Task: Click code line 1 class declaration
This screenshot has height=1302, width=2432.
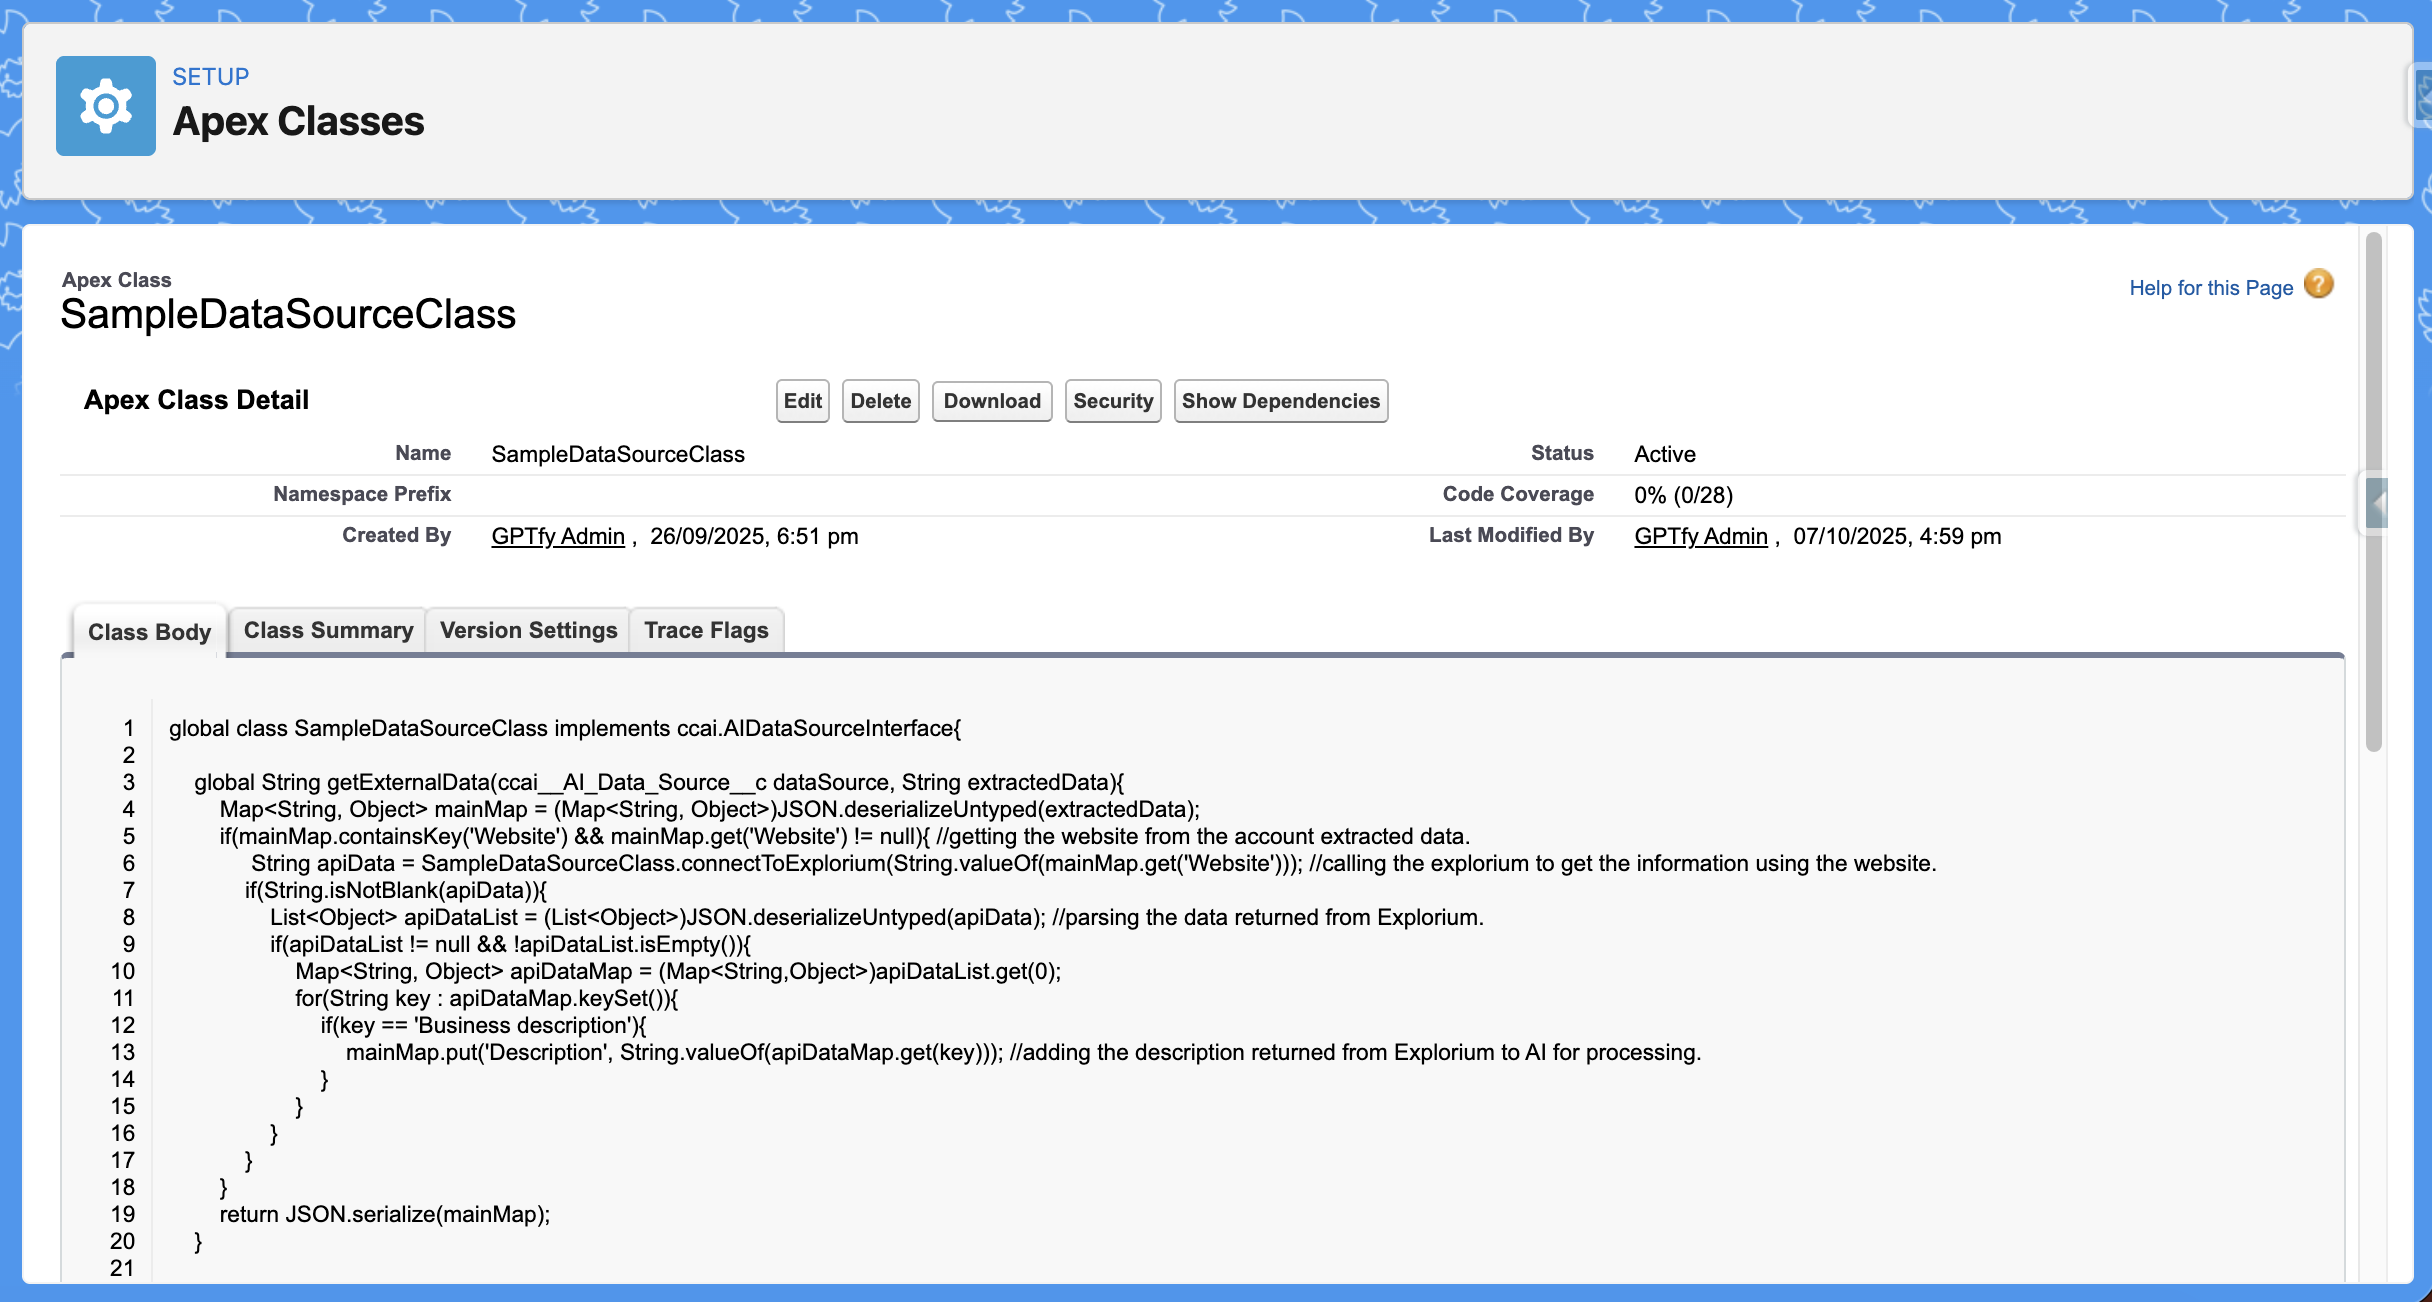Action: [564, 728]
